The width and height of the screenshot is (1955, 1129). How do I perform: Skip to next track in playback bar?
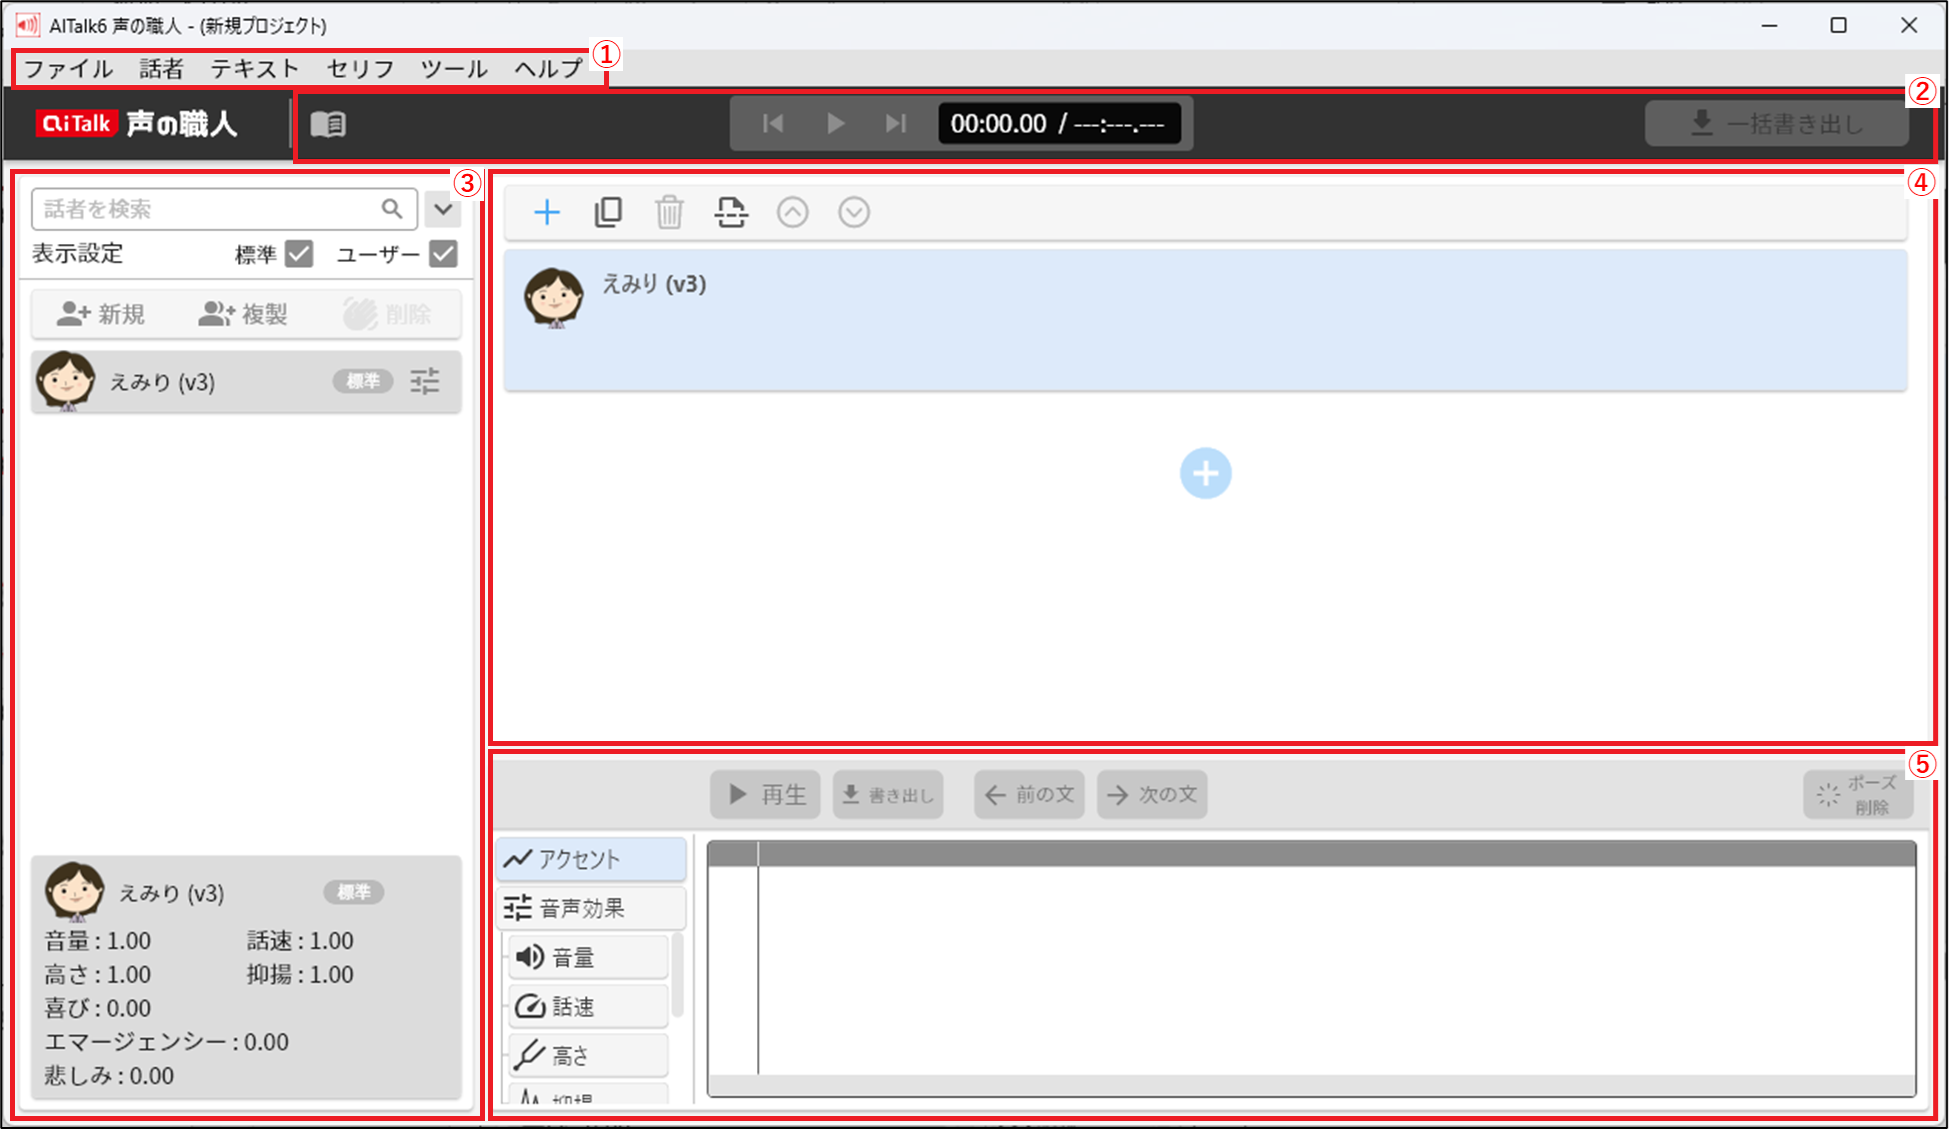point(896,124)
